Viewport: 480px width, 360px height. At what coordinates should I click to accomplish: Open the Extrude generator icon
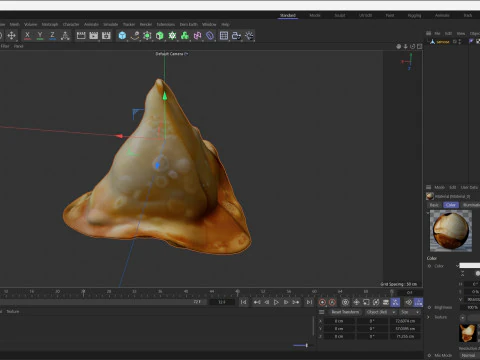[160, 36]
